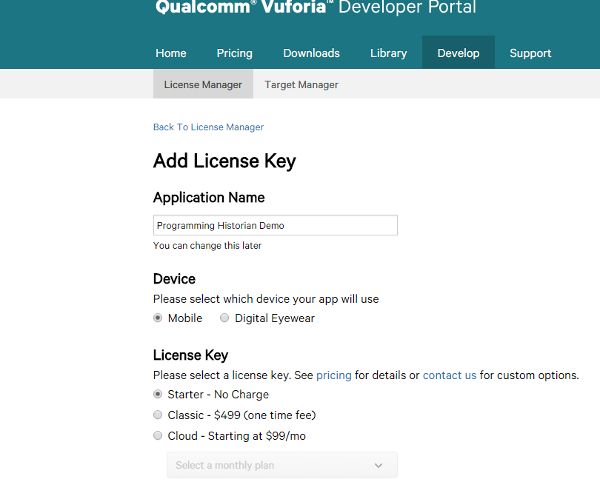600x482 pixels.
Task: Navigate to the Library section
Action: (388, 53)
